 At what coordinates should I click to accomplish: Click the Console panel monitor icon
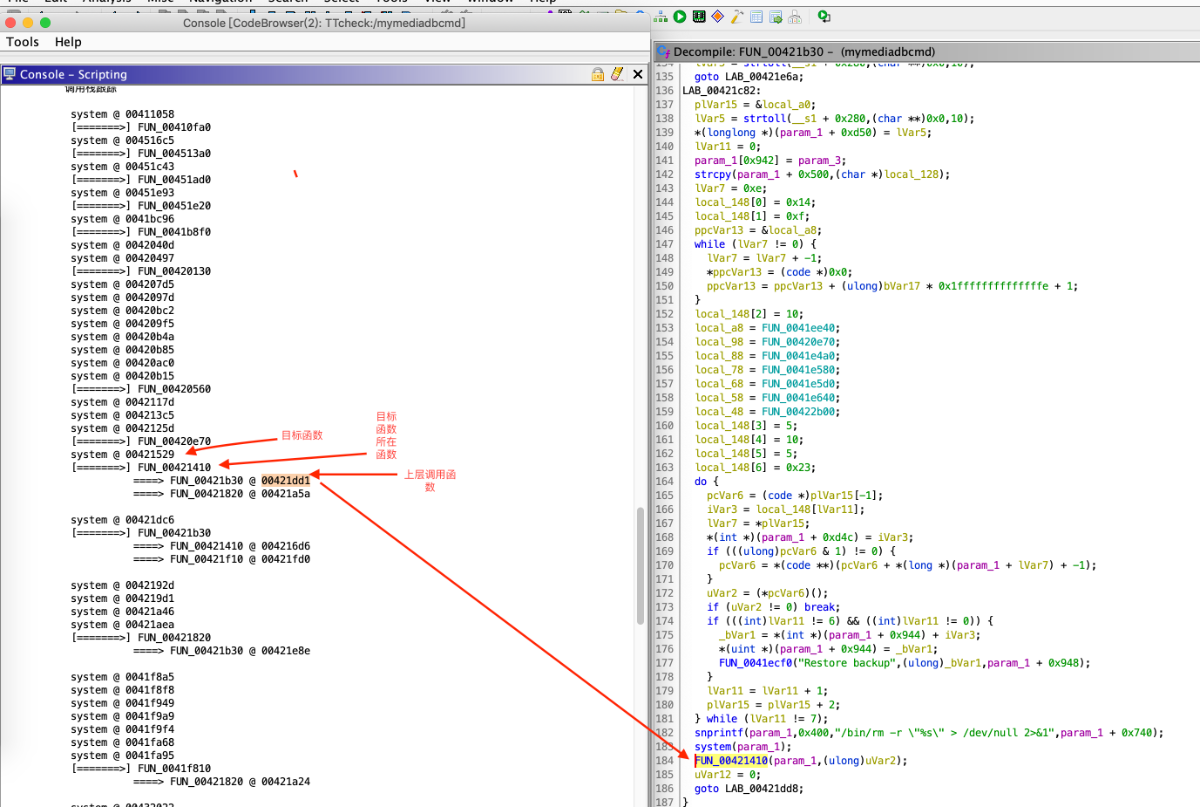coord(9,74)
